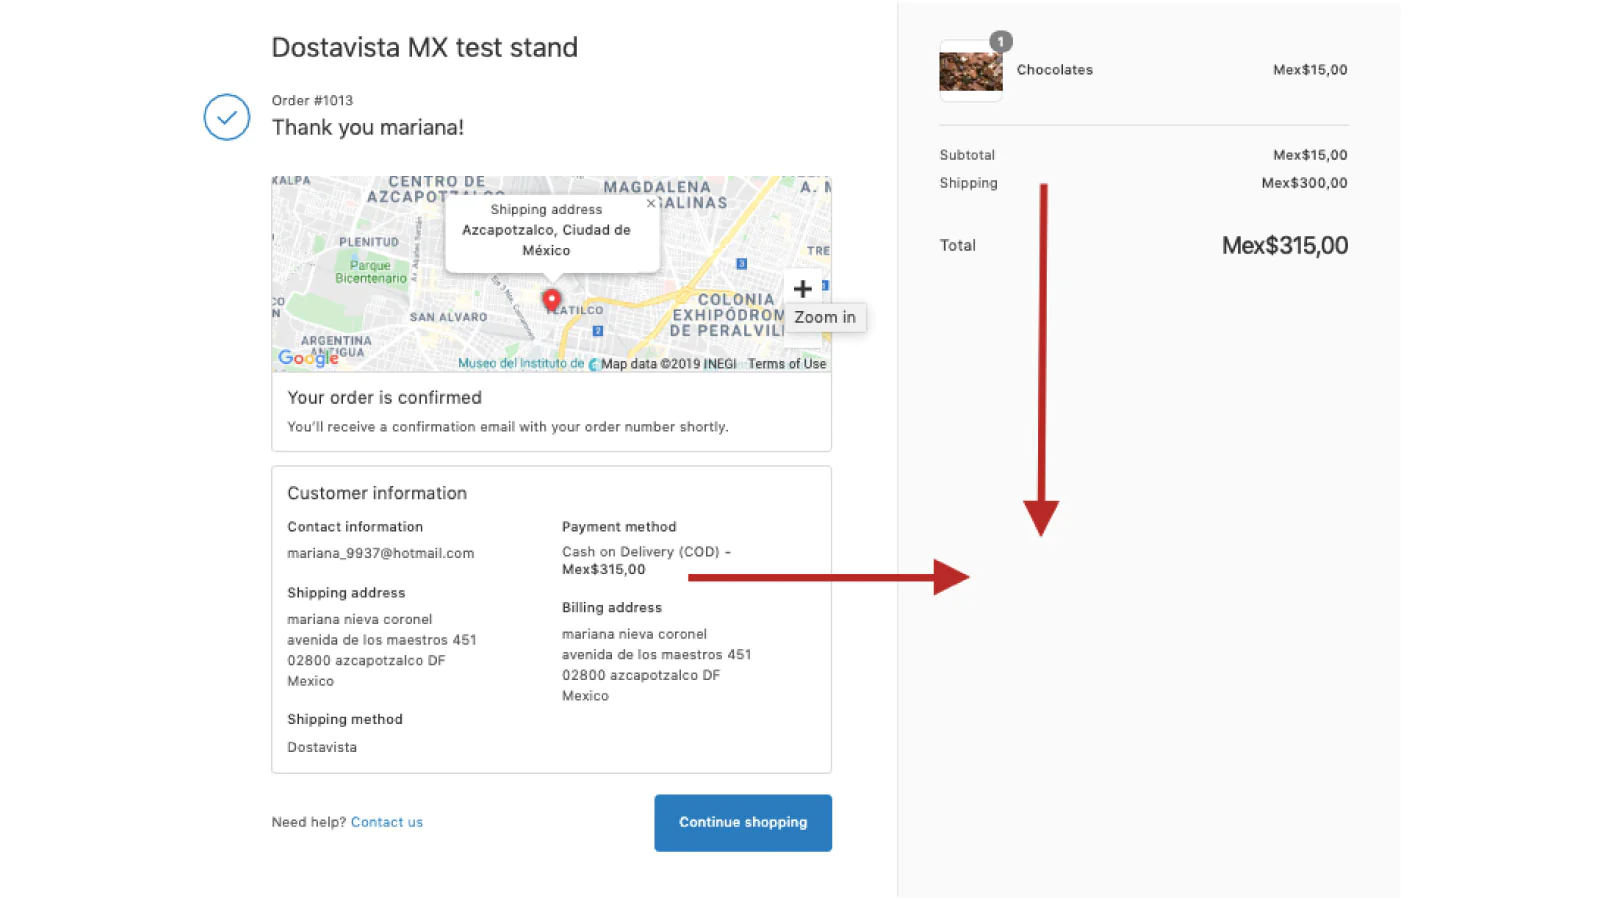Click the Cash on Delivery (COD) text

coord(641,552)
